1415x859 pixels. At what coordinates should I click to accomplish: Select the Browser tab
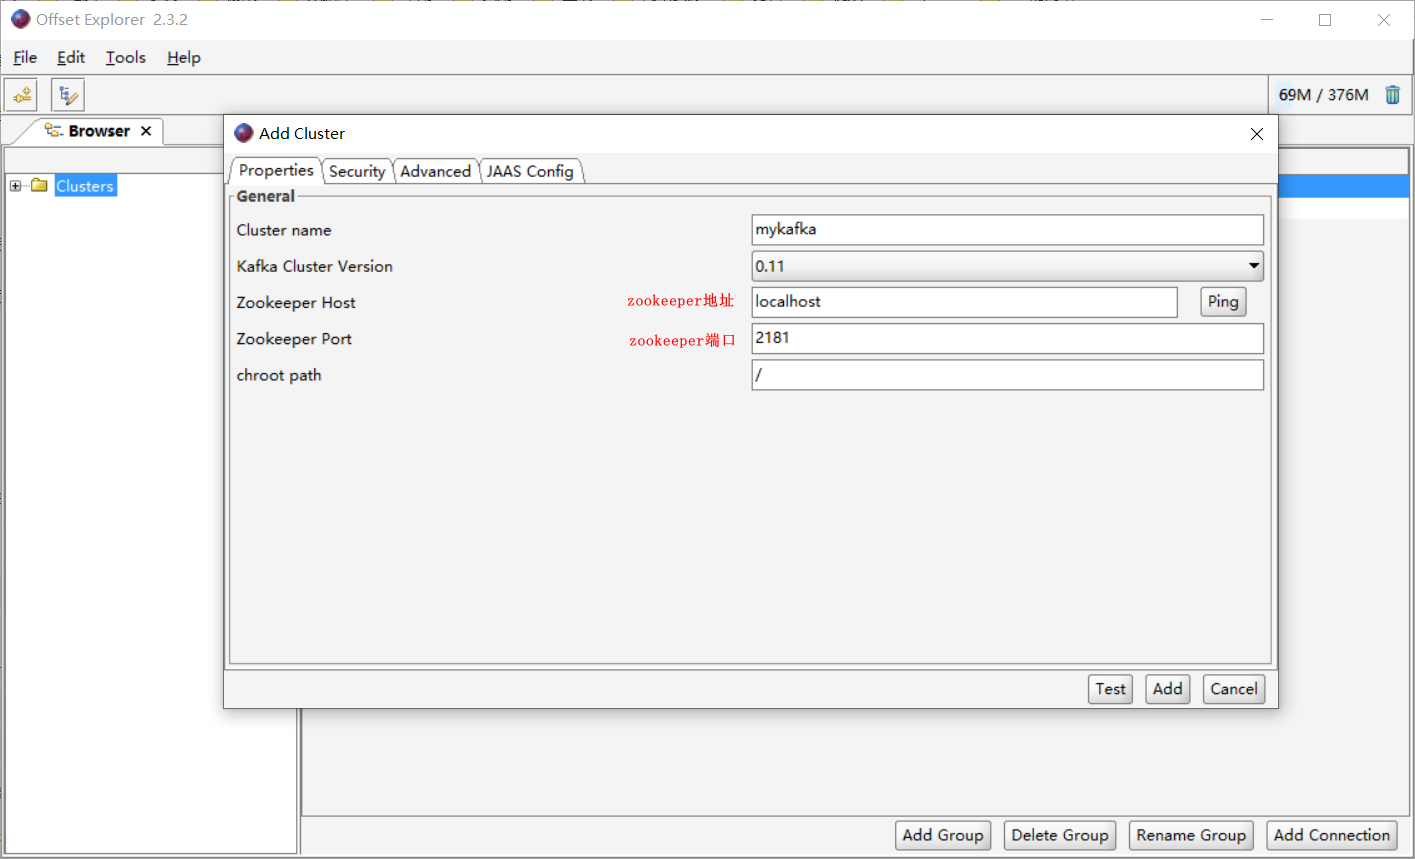click(98, 131)
